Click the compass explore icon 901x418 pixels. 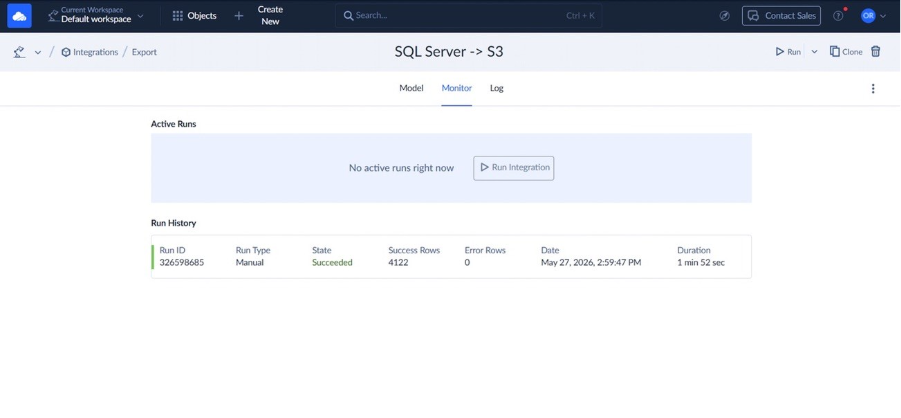click(725, 16)
